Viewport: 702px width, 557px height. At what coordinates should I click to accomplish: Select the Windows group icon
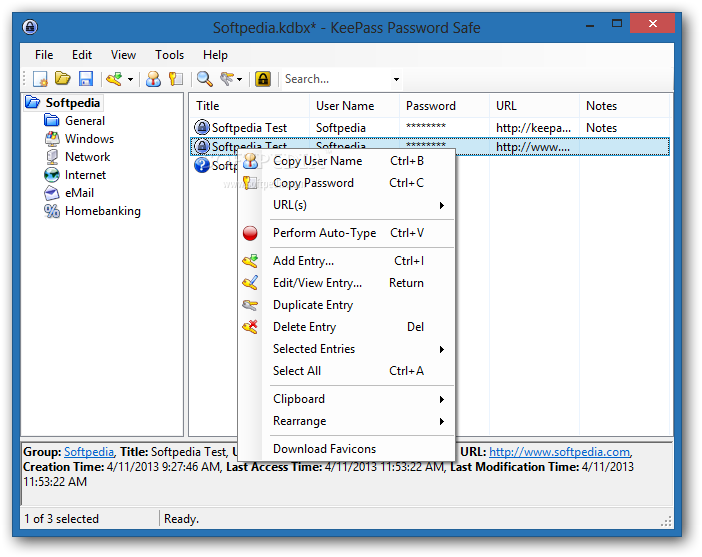pyautogui.click(x=52, y=139)
